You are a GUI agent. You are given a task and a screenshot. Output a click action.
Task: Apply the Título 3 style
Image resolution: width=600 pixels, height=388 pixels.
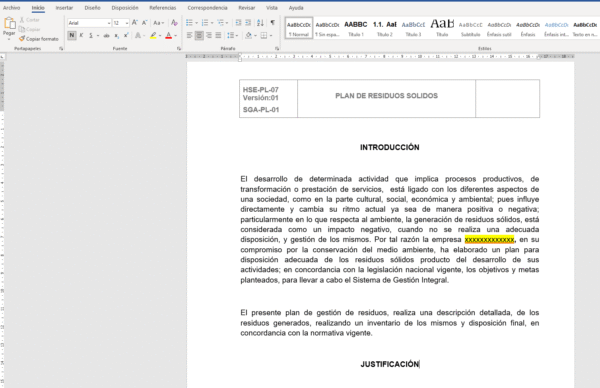point(413,28)
